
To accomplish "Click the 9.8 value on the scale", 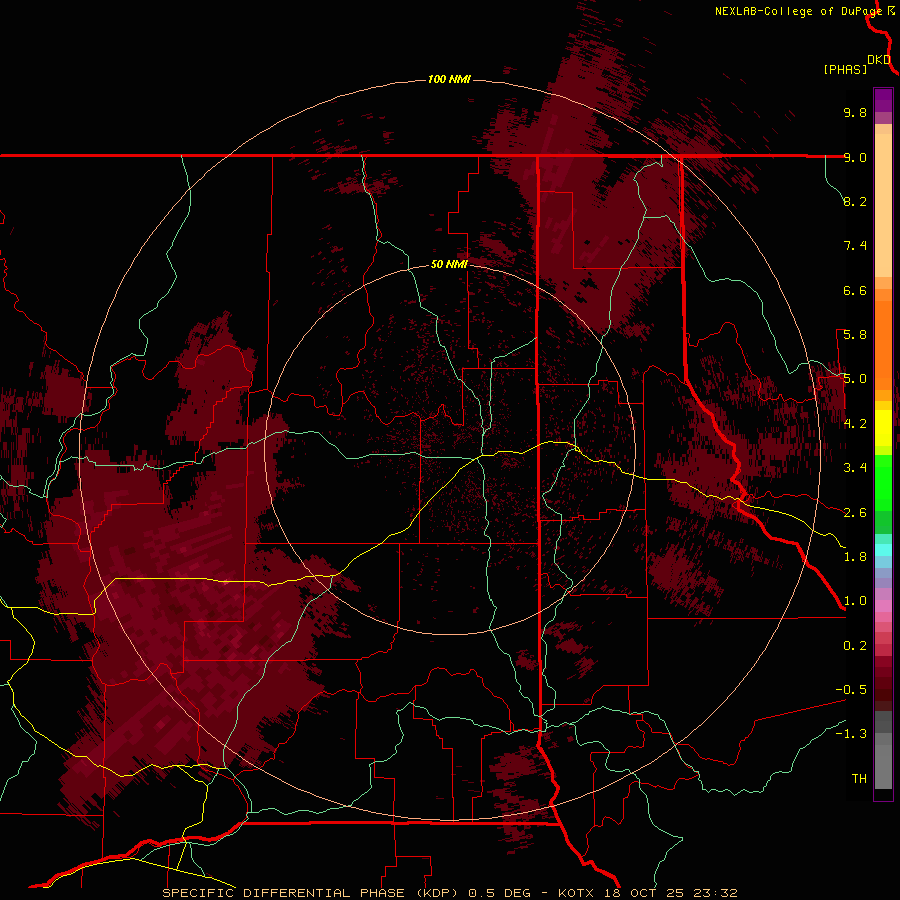I will click(855, 112).
